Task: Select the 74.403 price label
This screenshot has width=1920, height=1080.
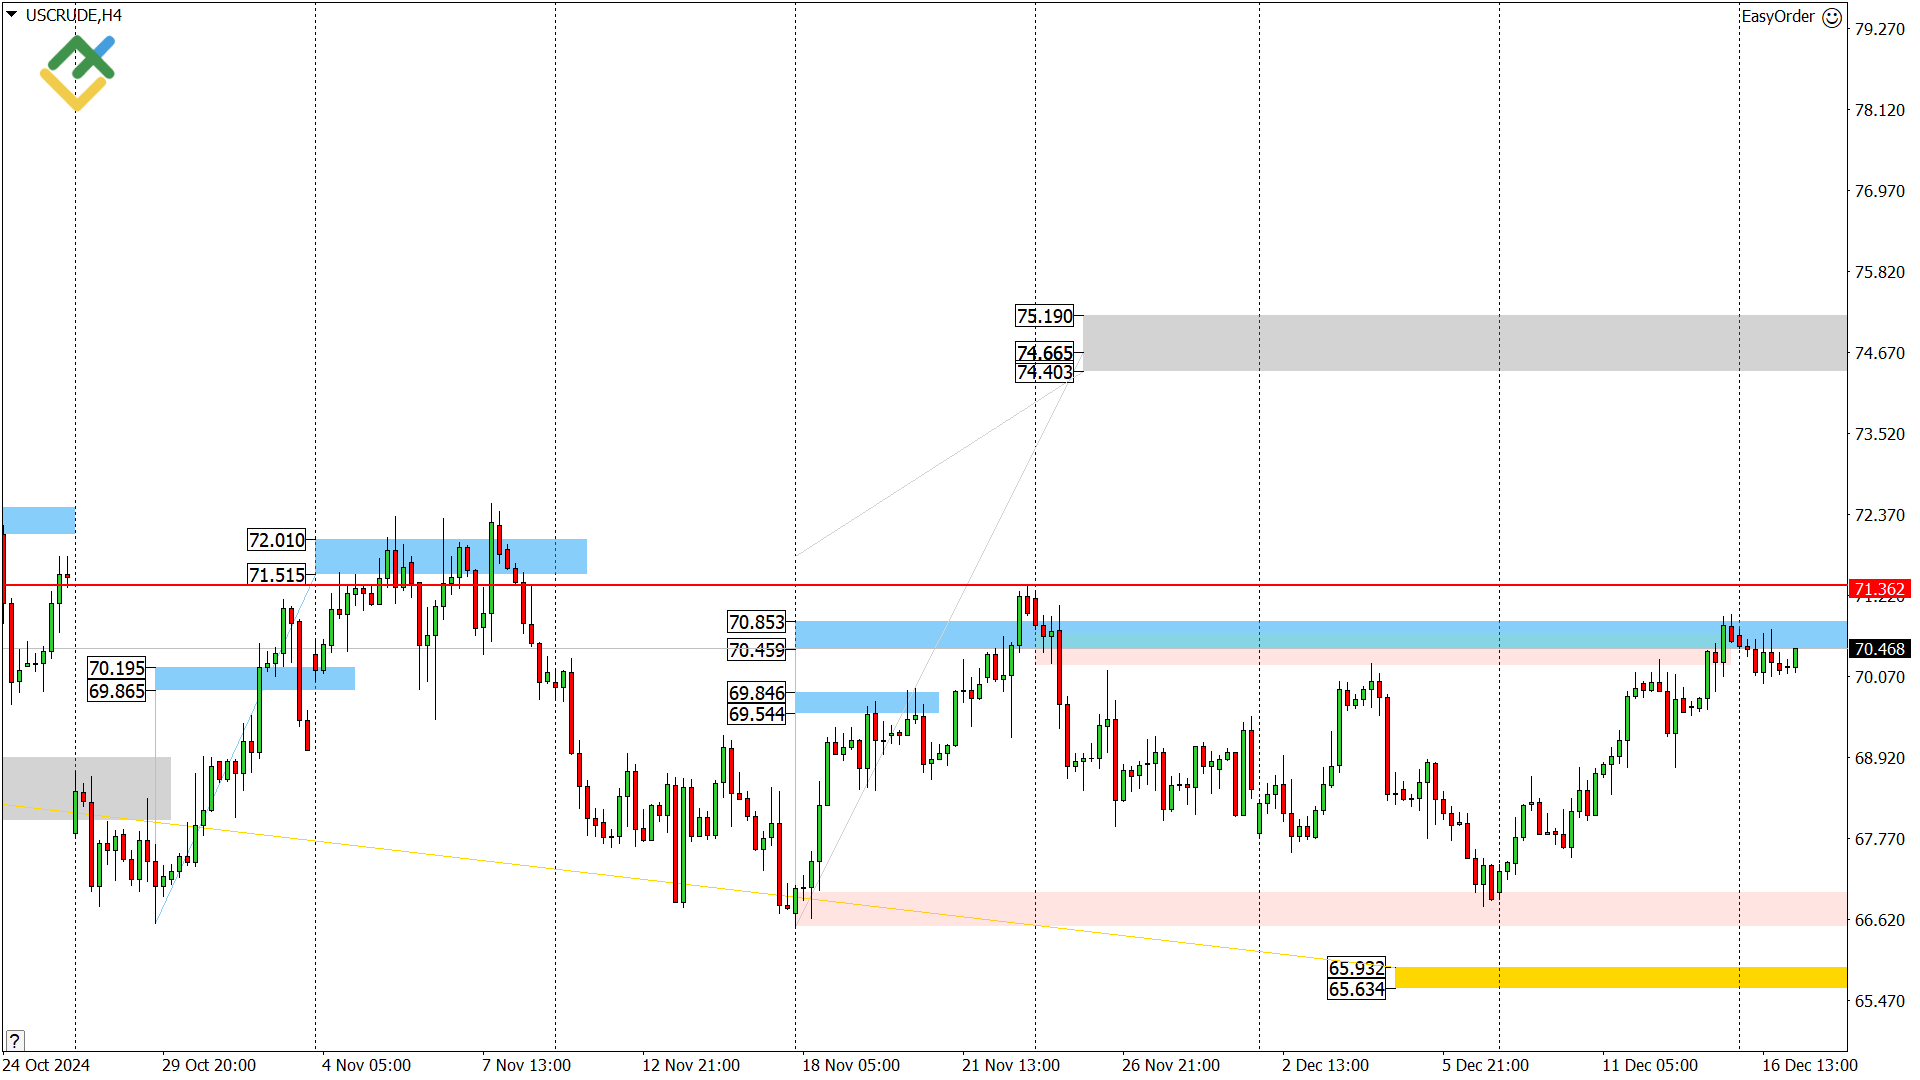Action: (1044, 372)
